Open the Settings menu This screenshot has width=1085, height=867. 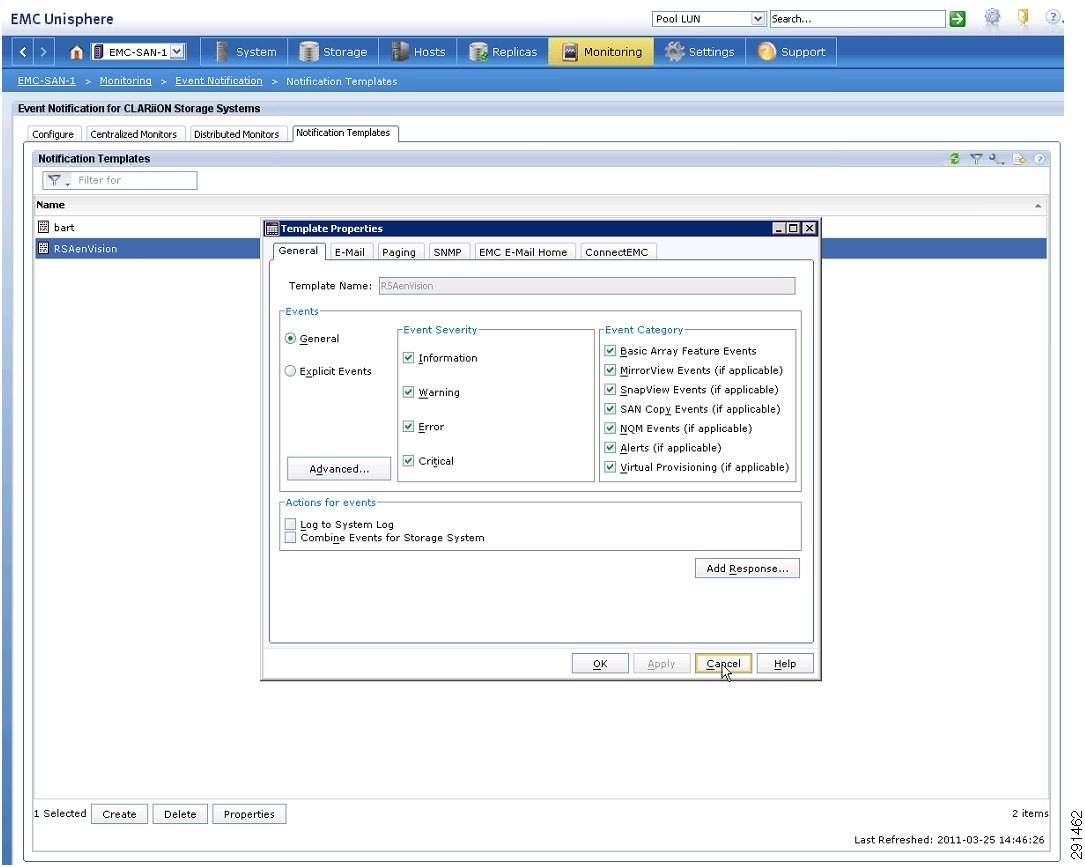[700, 52]
